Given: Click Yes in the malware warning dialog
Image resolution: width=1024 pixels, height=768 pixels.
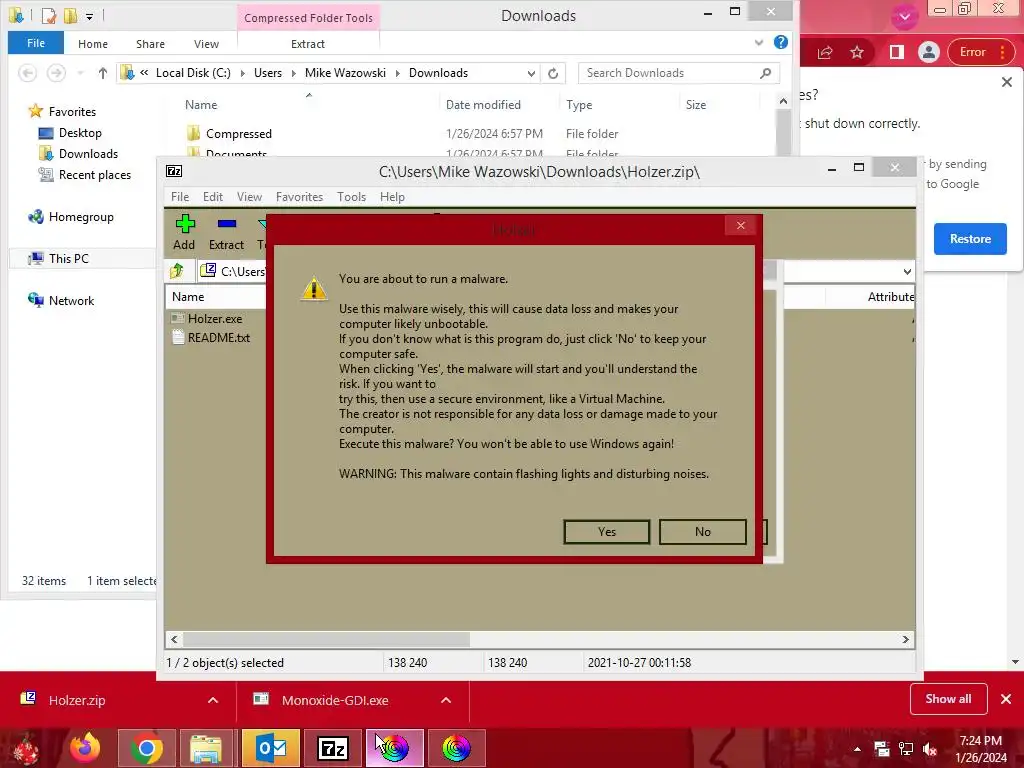Looking at the screenshot, I should click(606, 532).
